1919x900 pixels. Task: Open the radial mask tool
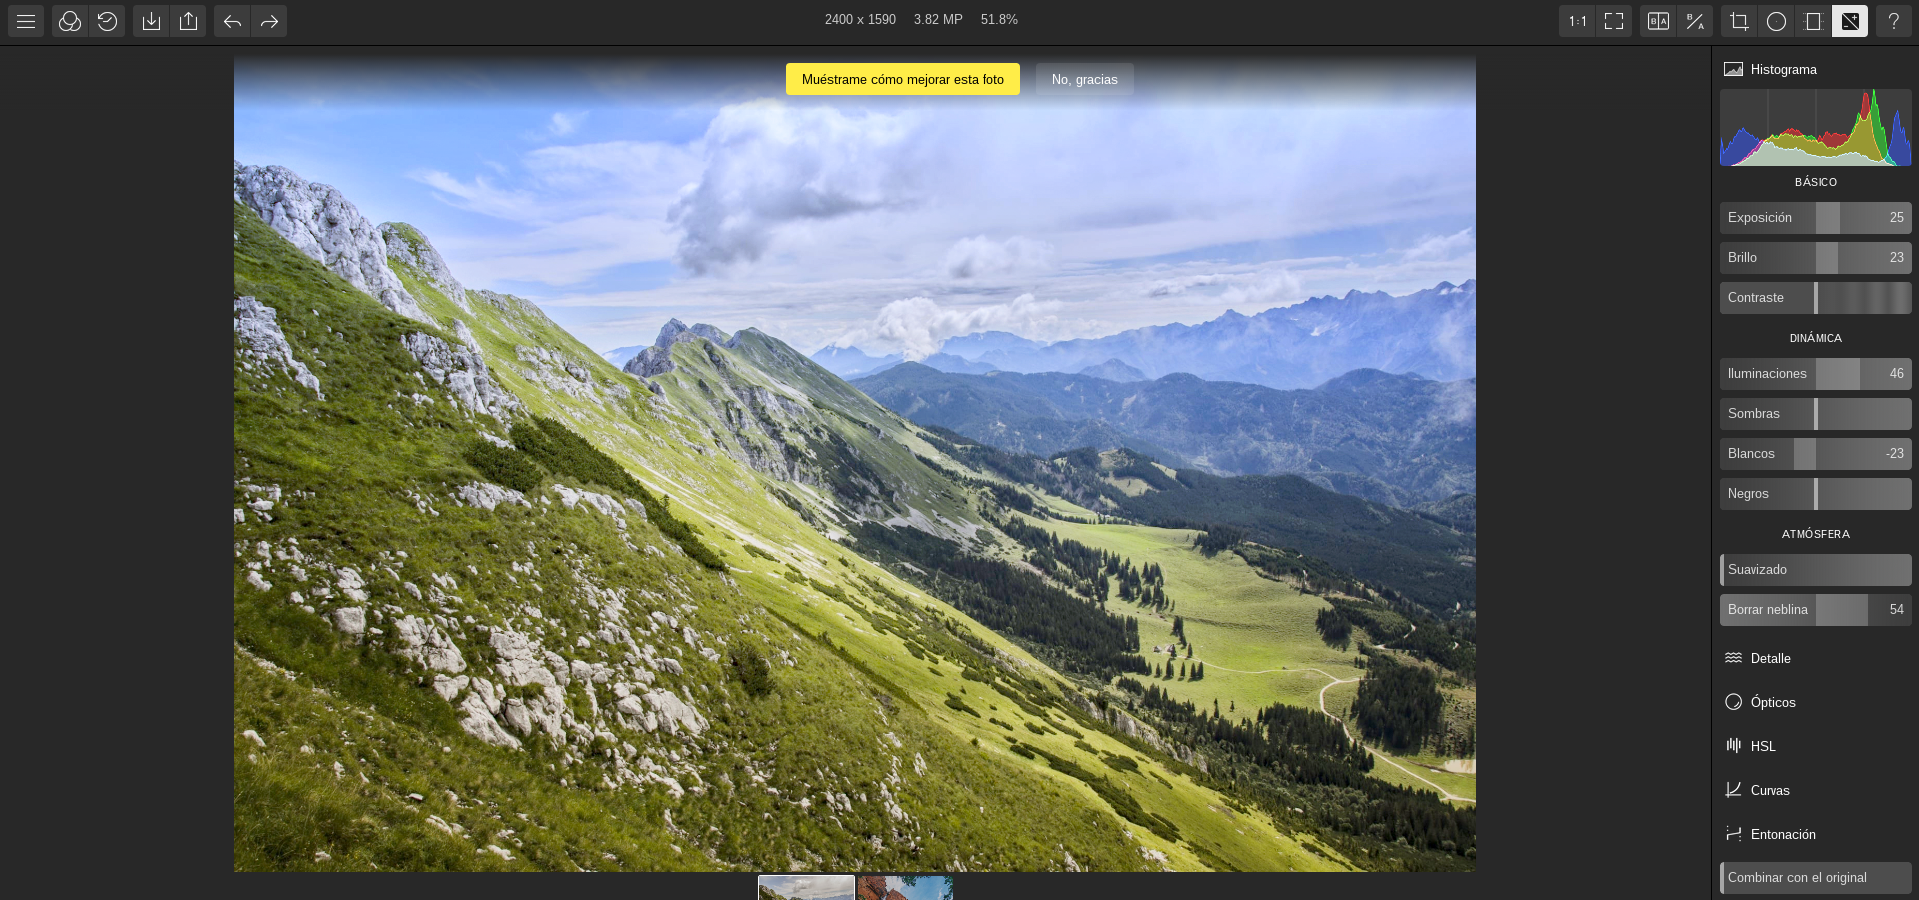pyautogui.click(x=1776, y=20)
